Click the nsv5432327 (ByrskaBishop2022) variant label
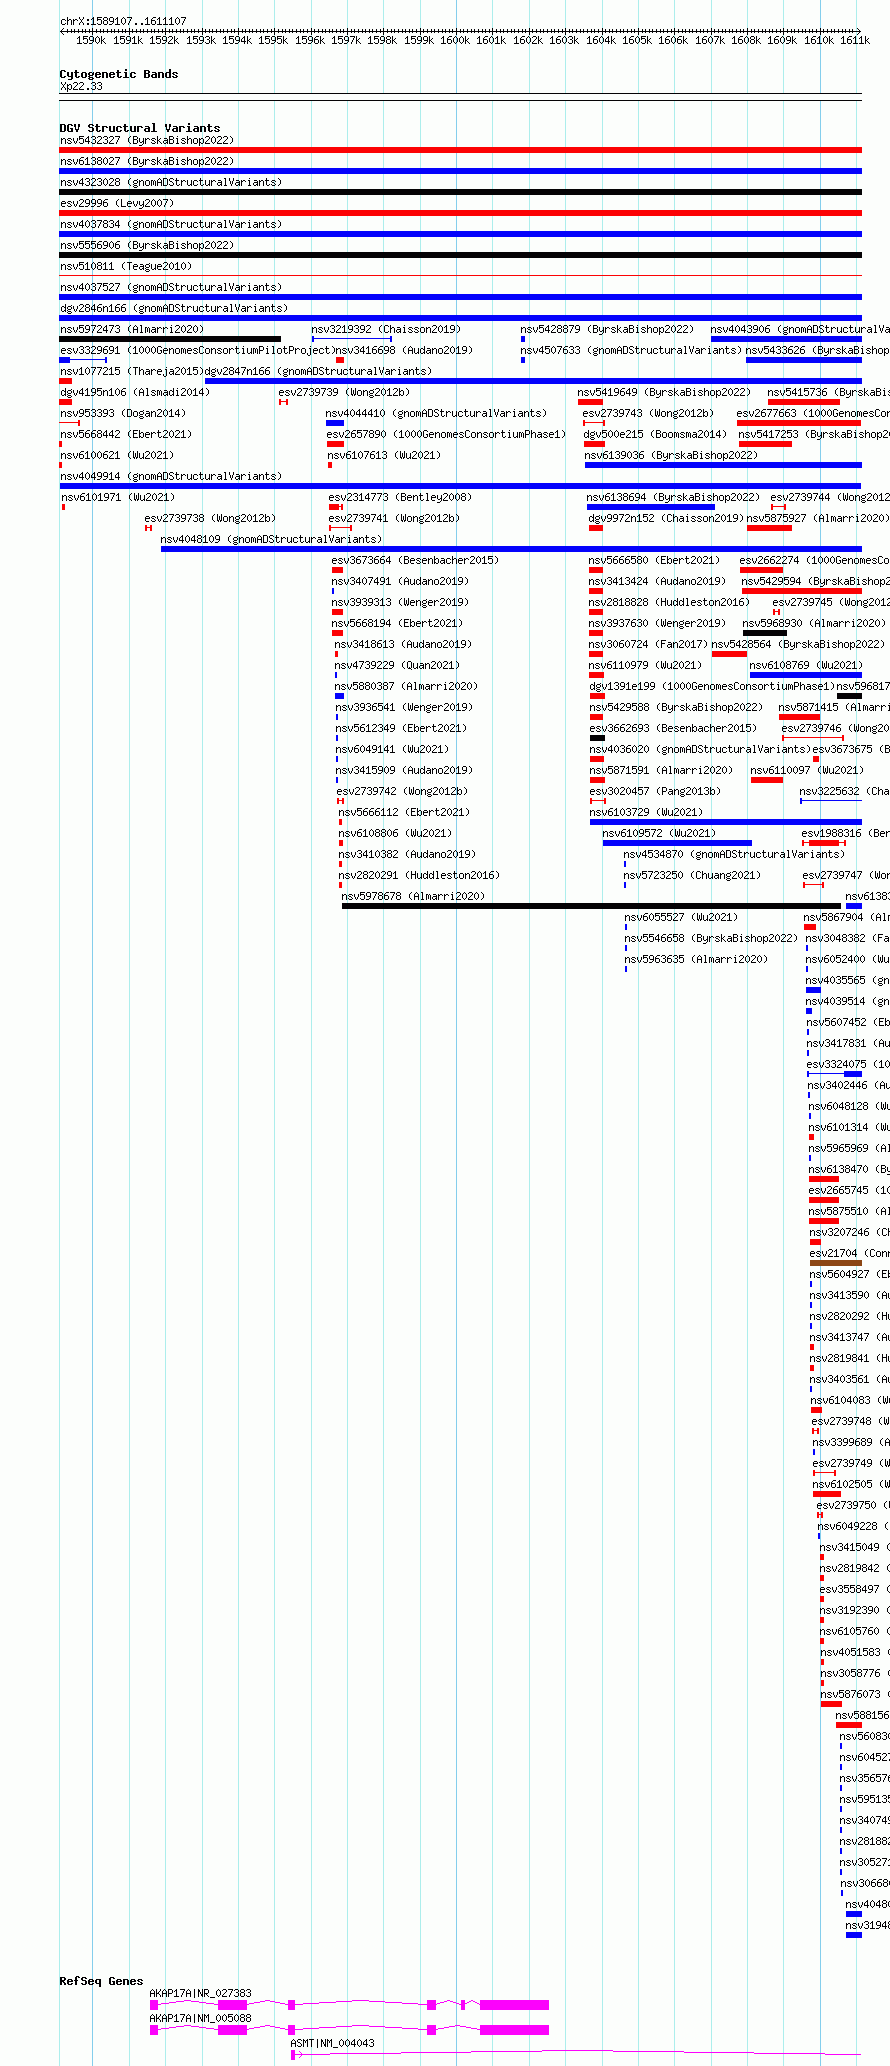The image size is (890, 2066). tap(146, 140)
